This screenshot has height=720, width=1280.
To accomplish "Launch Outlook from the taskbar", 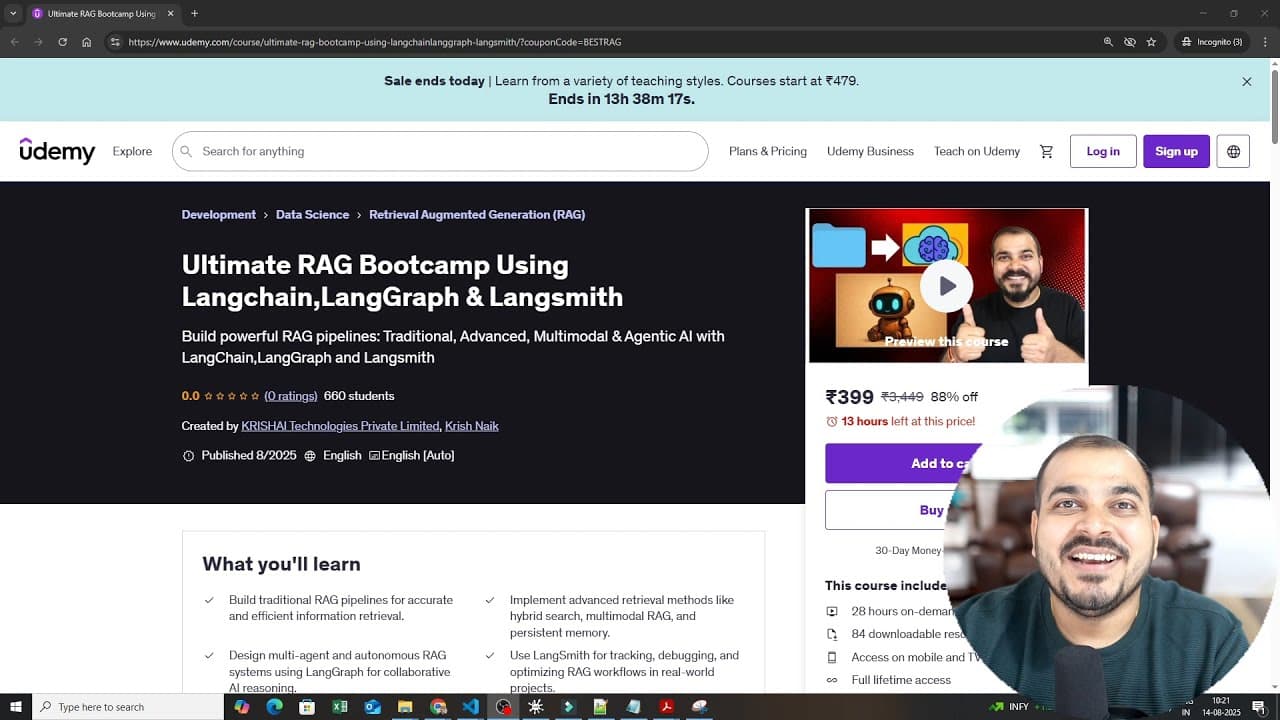I will (x=373, y=707).
